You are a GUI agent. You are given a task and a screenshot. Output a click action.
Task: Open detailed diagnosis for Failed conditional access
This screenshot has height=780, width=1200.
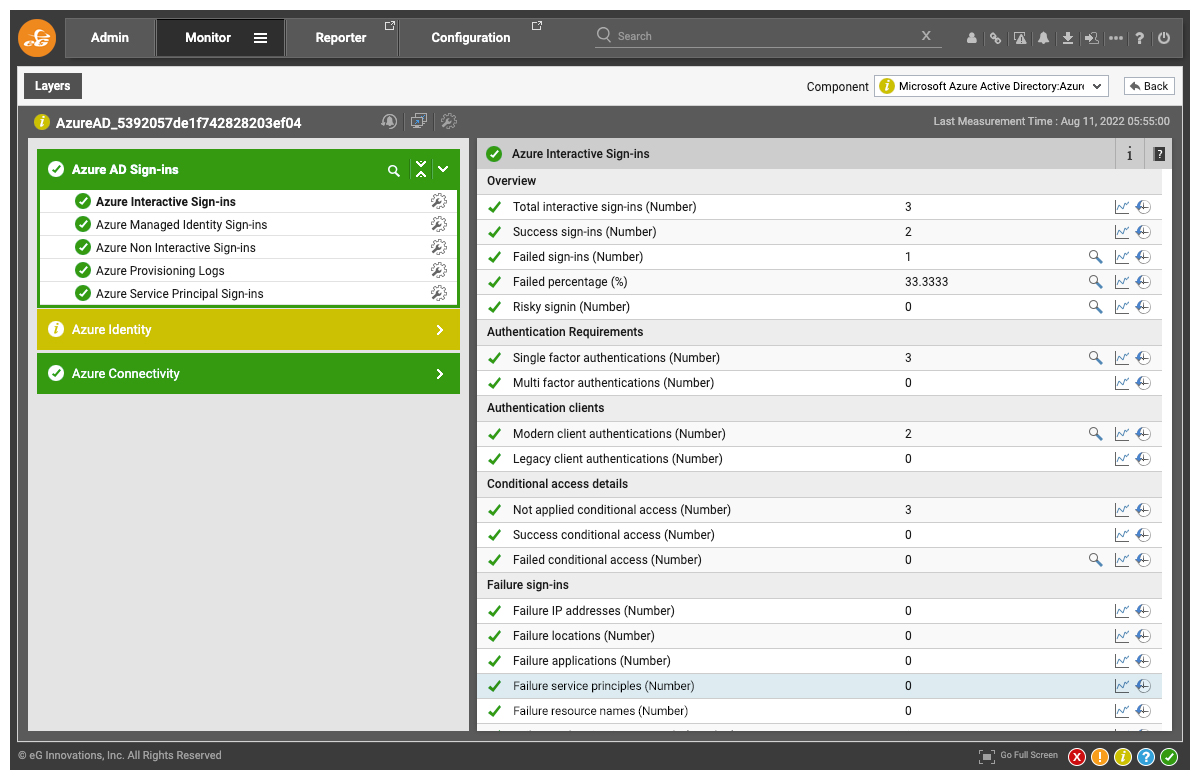(1095, 560)
